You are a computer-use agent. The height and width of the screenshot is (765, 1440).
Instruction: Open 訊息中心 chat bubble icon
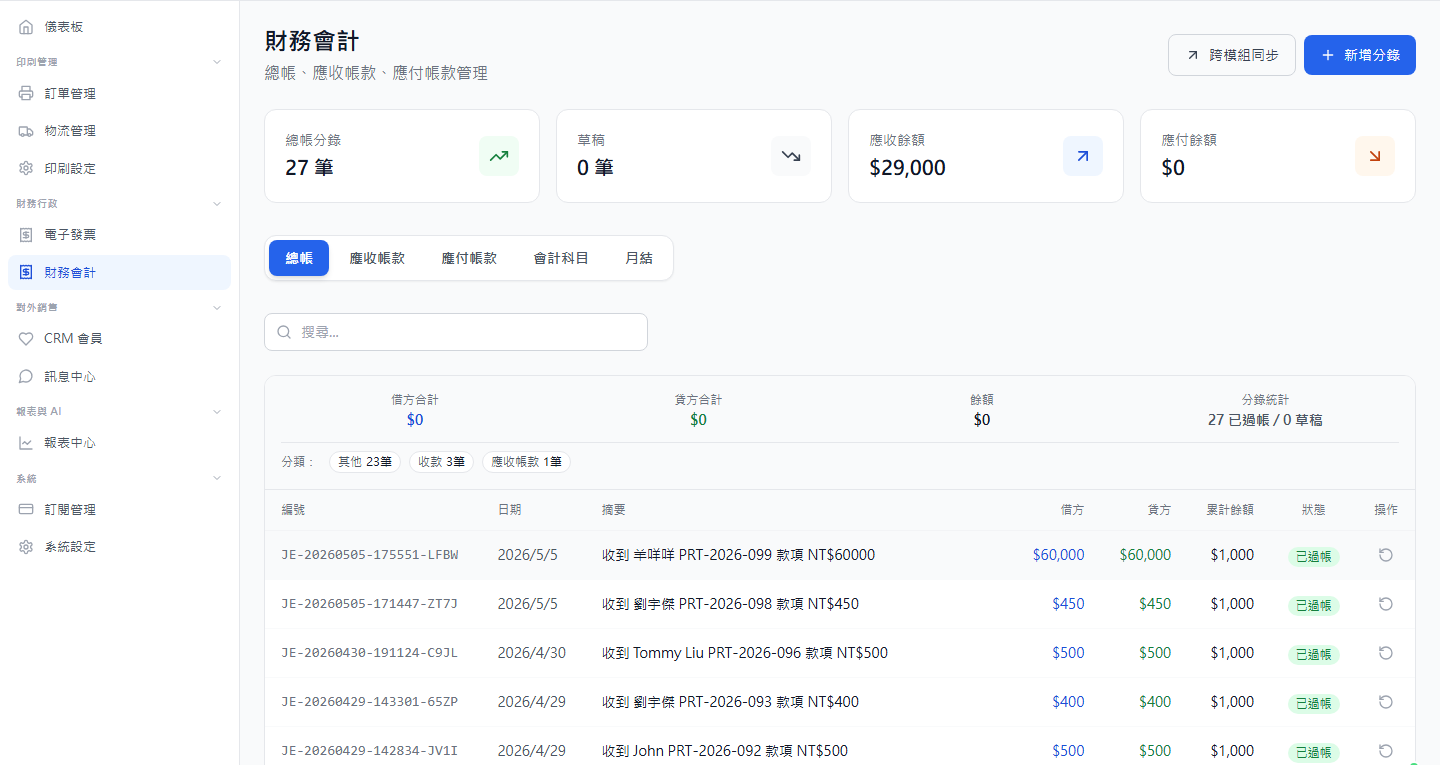pyautogui.click(x=26, y=377)
